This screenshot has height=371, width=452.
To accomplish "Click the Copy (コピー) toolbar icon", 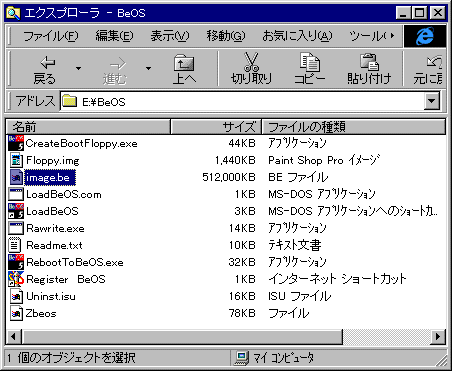I will [x=310, y=62].
